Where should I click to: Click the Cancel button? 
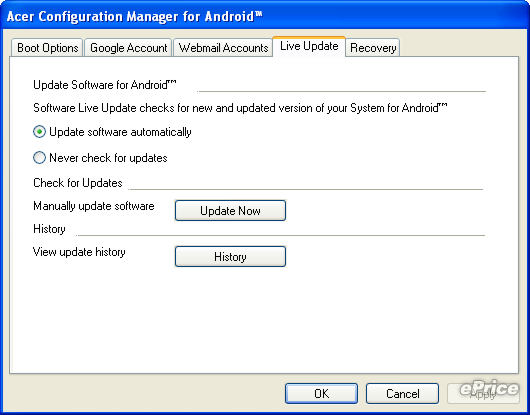(x=402, y=393)
